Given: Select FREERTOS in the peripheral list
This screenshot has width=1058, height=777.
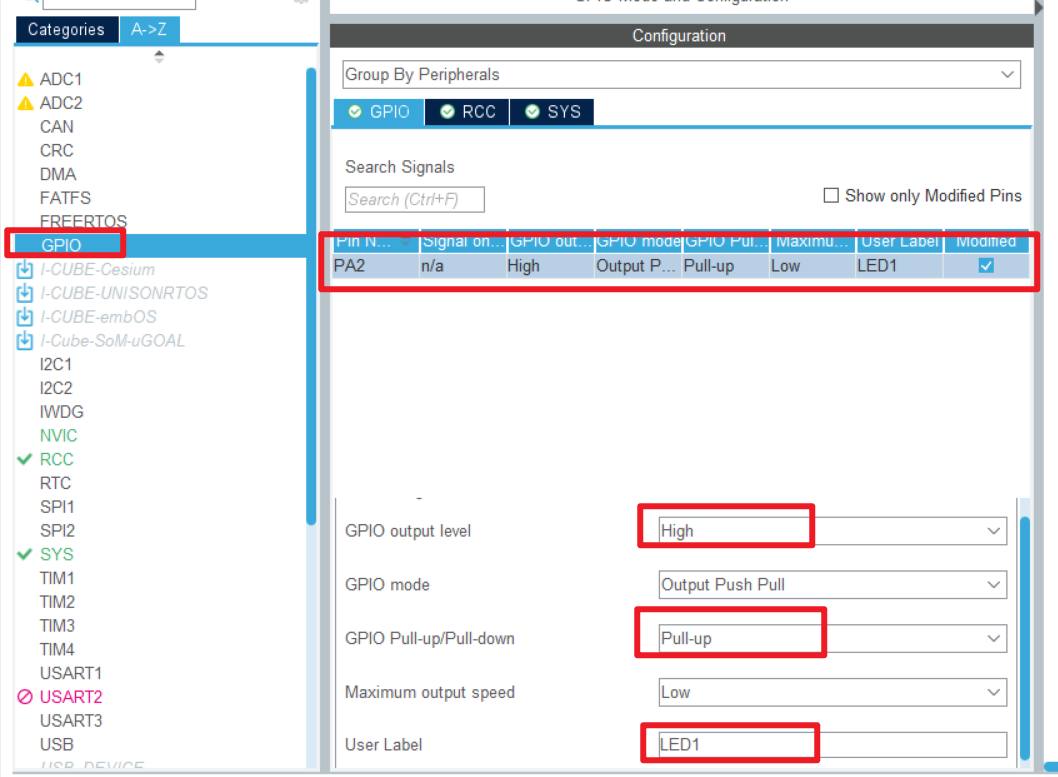Looking at the screenshot, I should 84,221.
